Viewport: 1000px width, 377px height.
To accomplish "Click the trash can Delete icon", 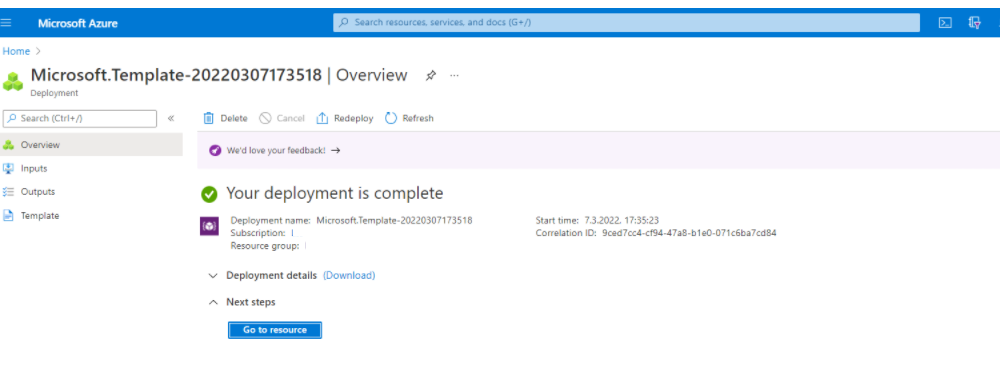I will [x=209, y=118].
